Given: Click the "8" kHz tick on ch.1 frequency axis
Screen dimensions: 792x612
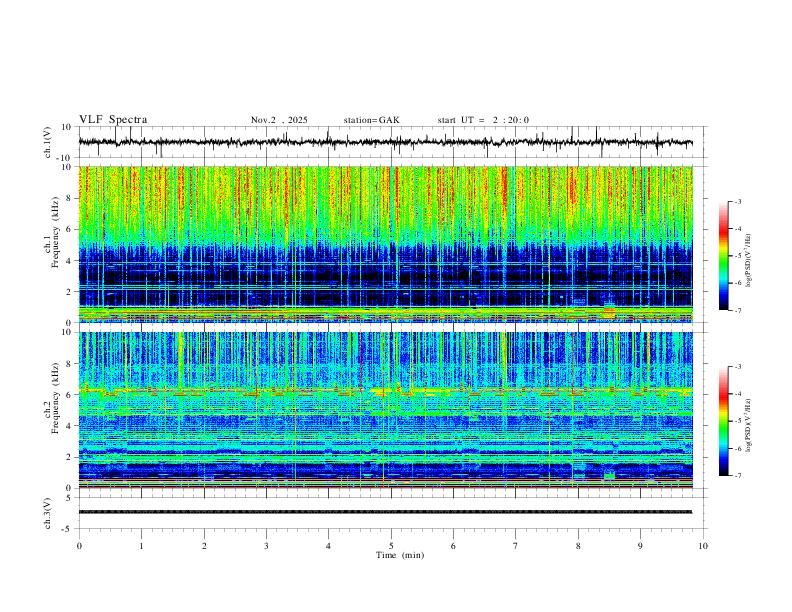Looking at the screenshot, I should tap(69, 198).
